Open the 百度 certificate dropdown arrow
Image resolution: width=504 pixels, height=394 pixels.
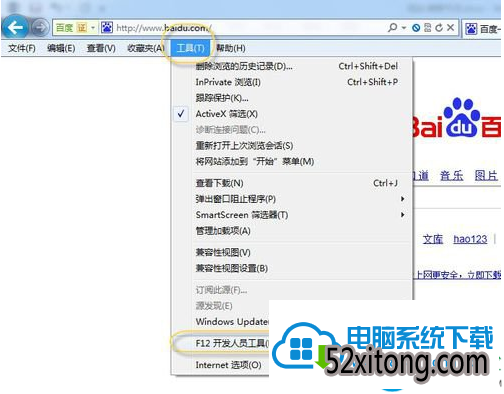93,28
